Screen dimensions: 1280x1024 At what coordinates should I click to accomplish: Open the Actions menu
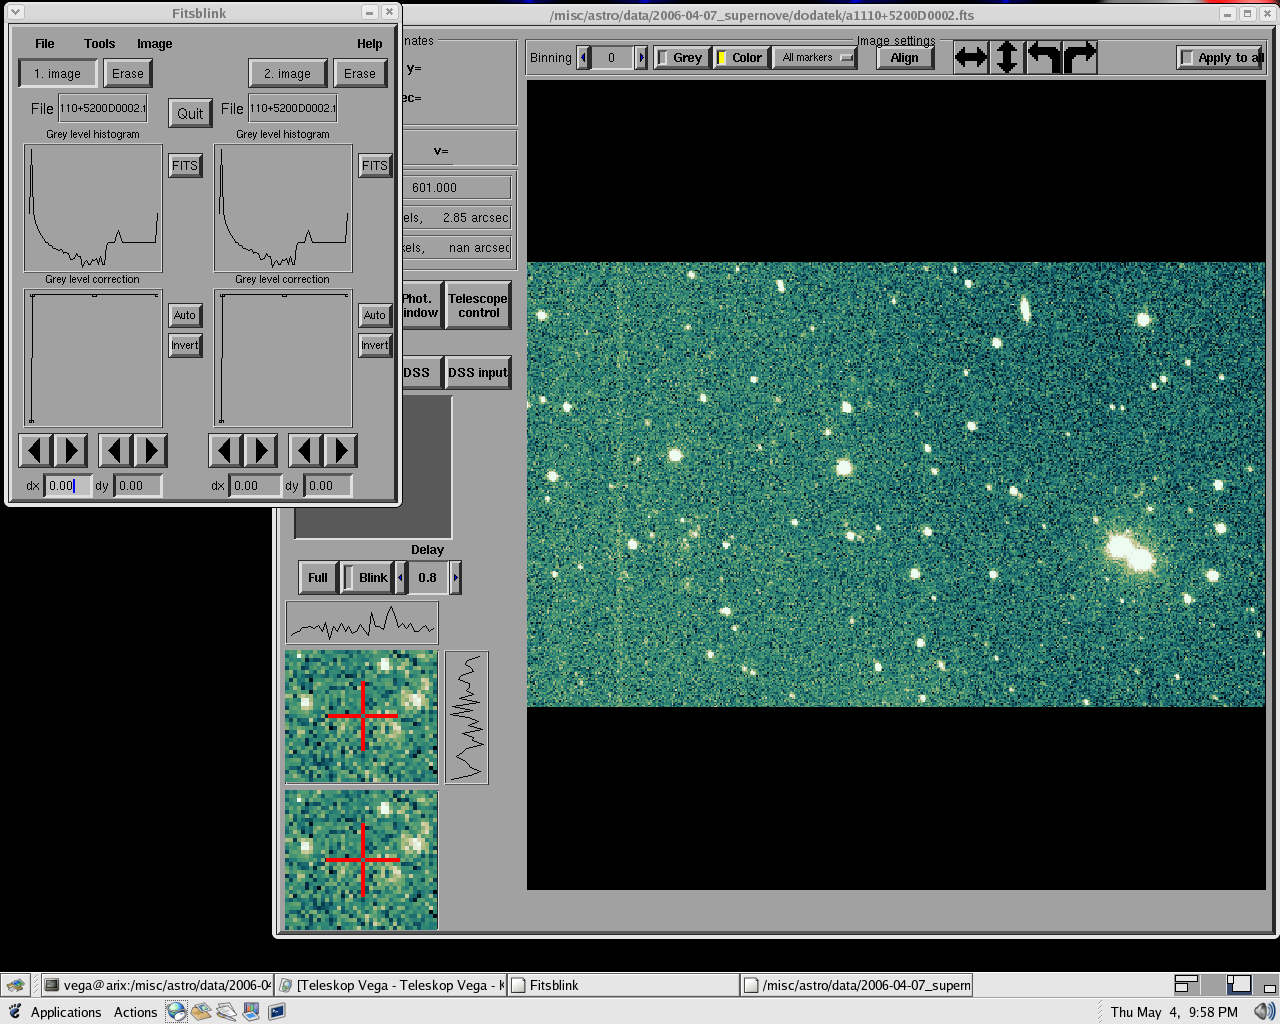pos(135,1012)
